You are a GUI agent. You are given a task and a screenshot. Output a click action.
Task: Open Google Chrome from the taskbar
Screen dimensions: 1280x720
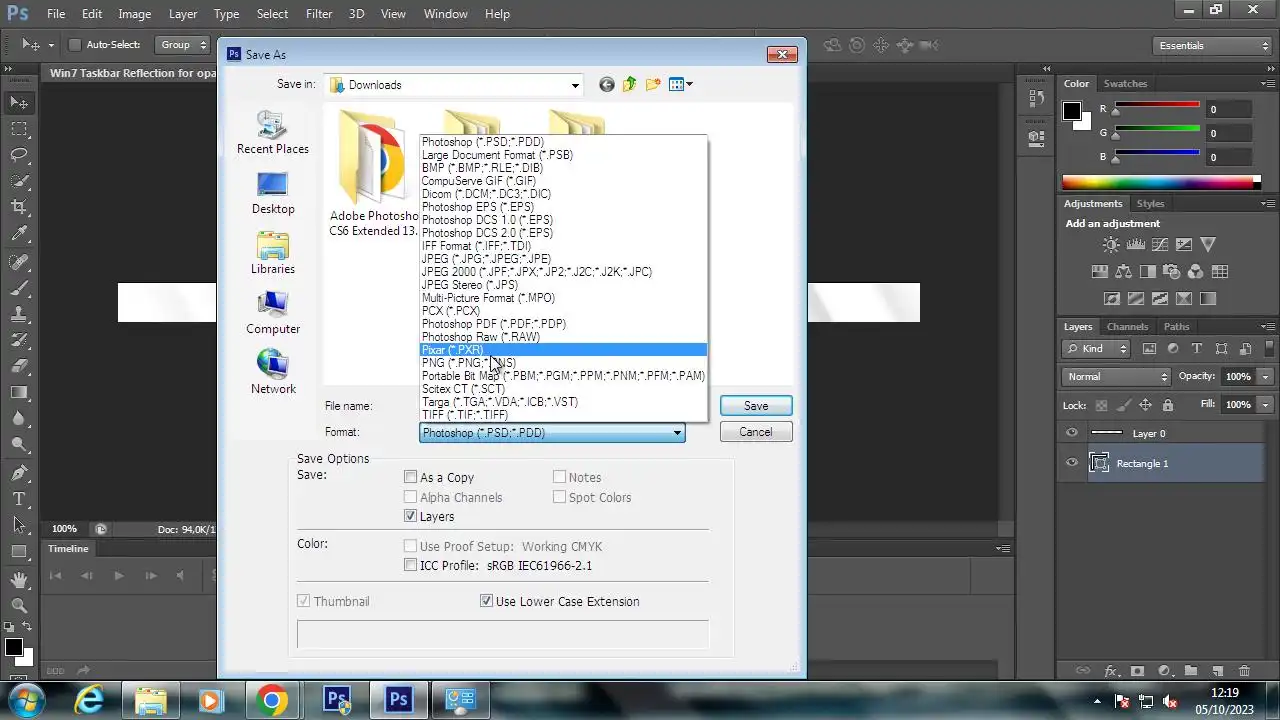[272, 700]
